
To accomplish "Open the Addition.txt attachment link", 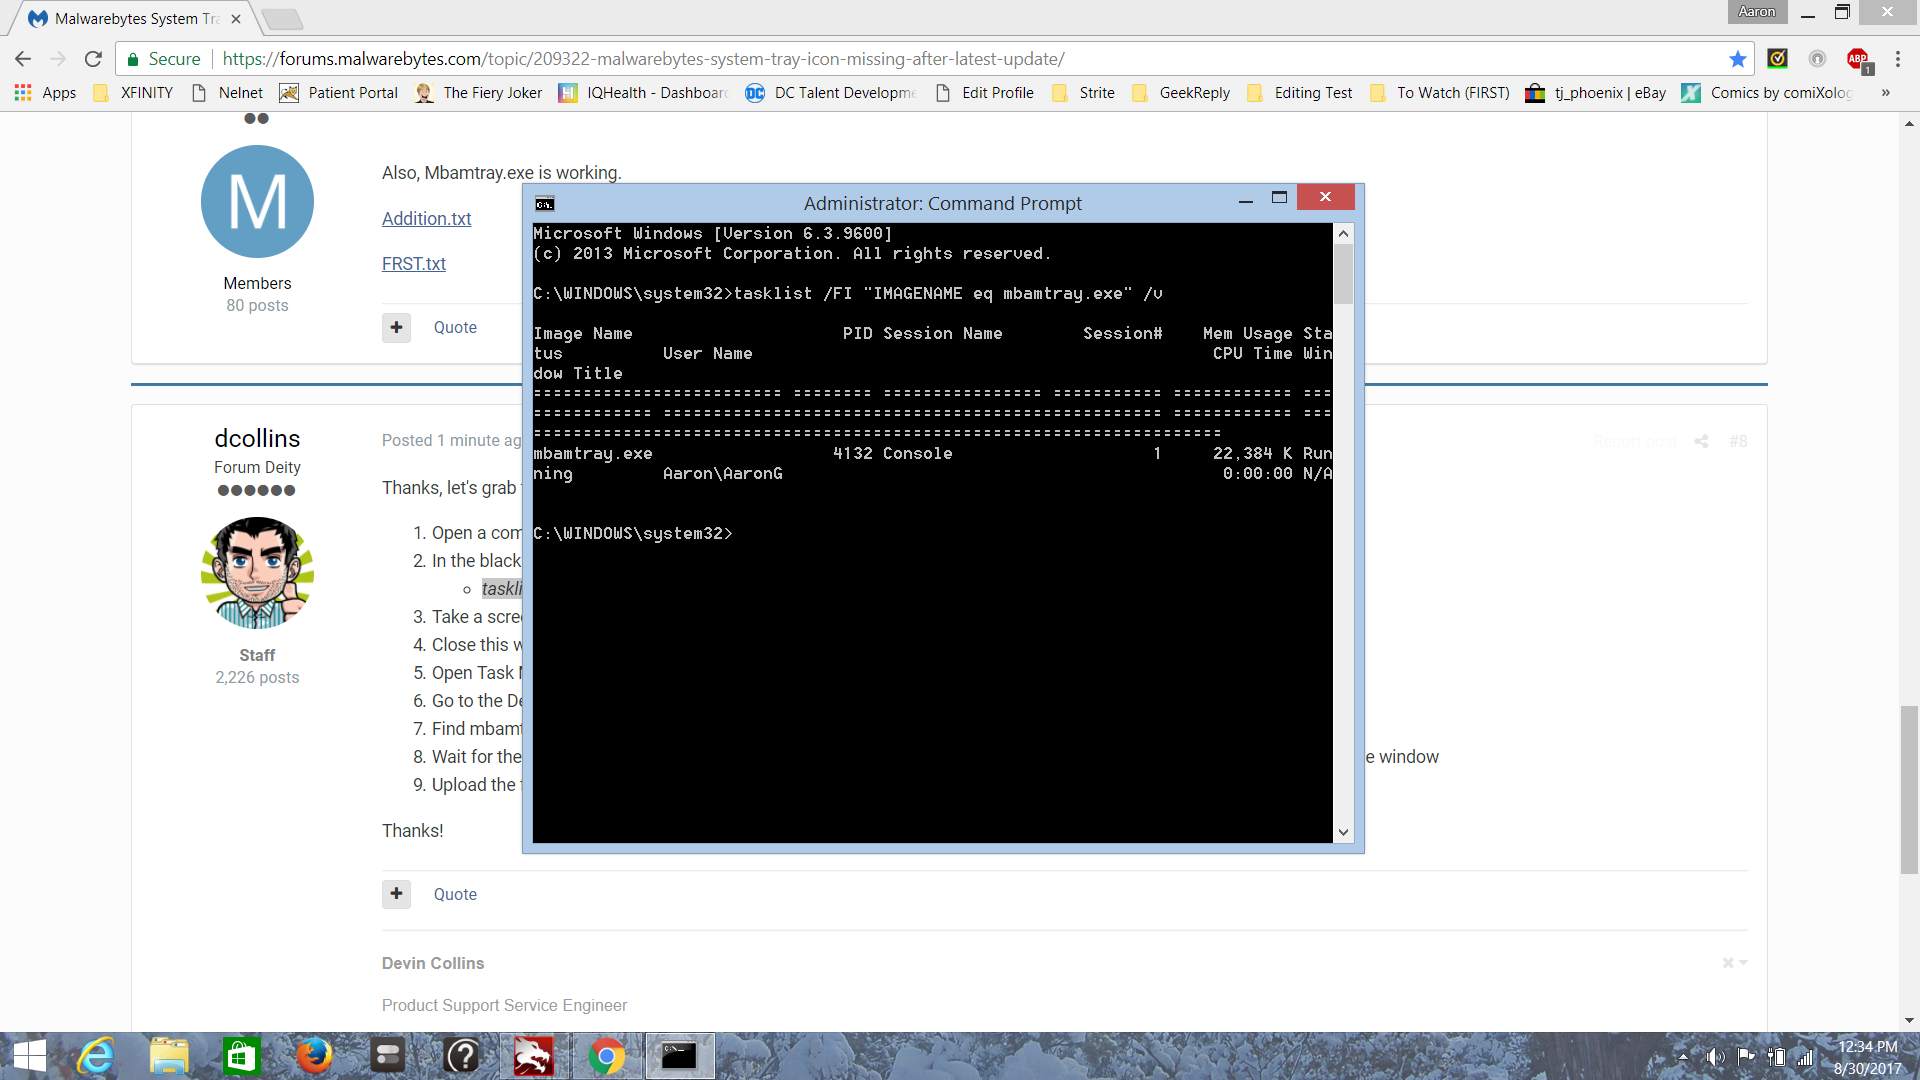I will (426, 218).
